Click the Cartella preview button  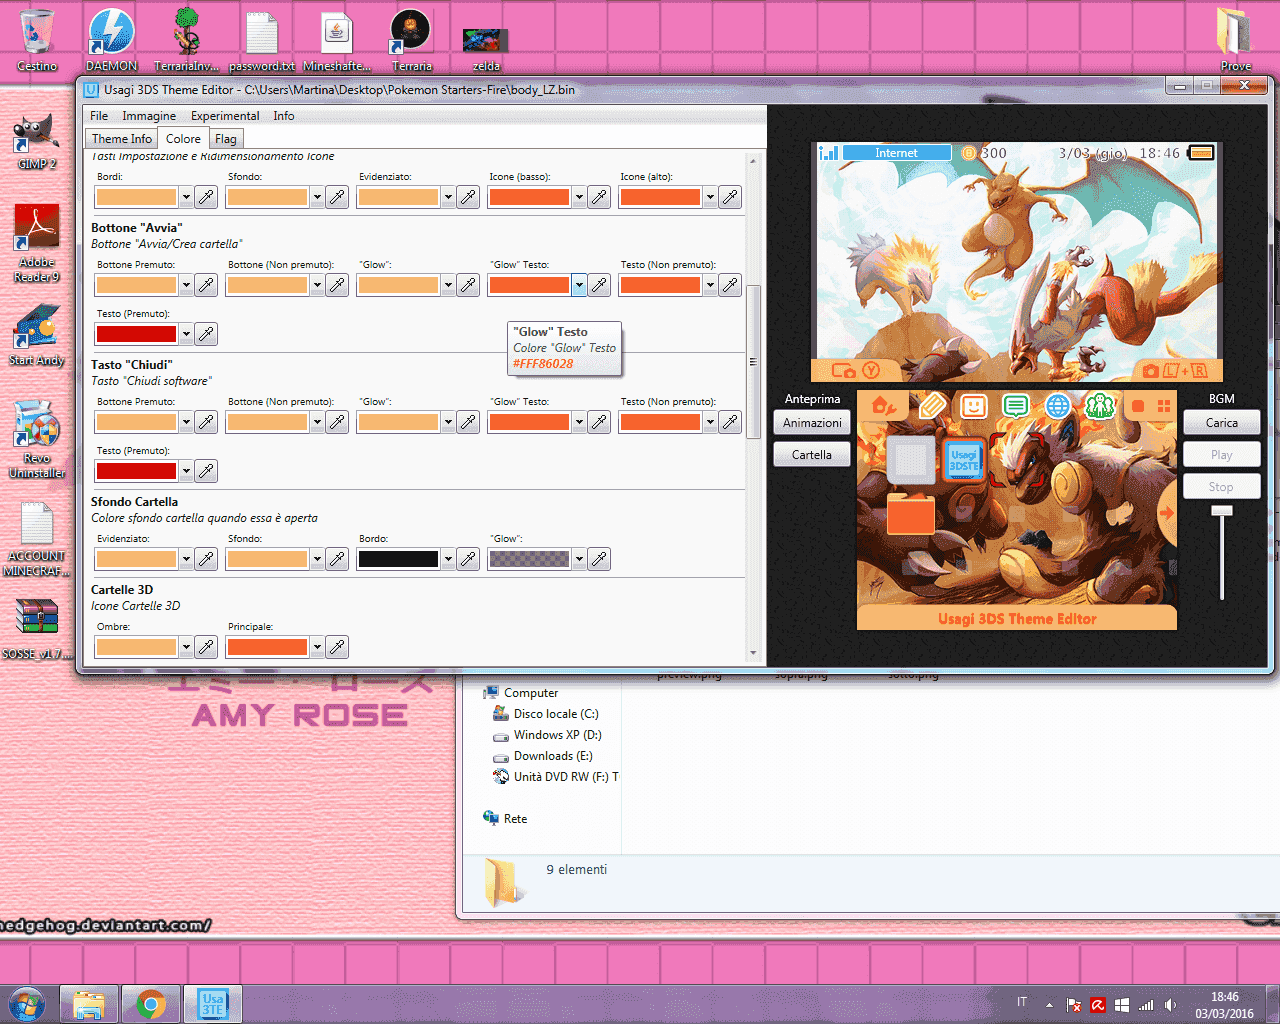coord(812,455)
